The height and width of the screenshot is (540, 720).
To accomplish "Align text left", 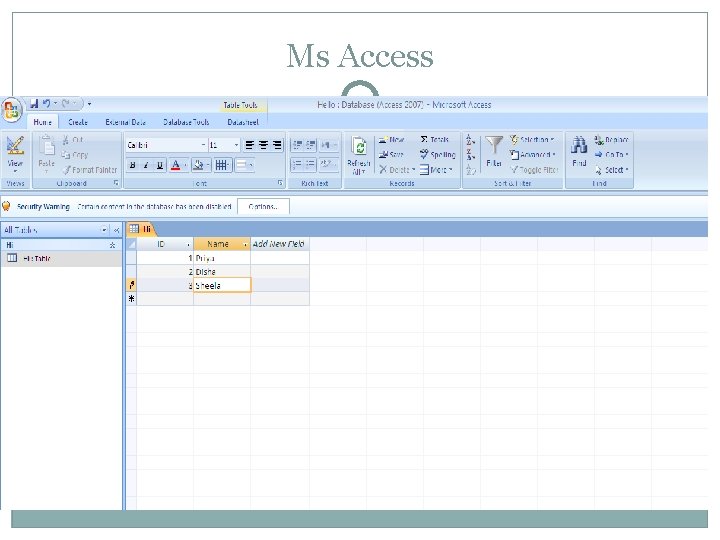I will [x=249, y=145].
